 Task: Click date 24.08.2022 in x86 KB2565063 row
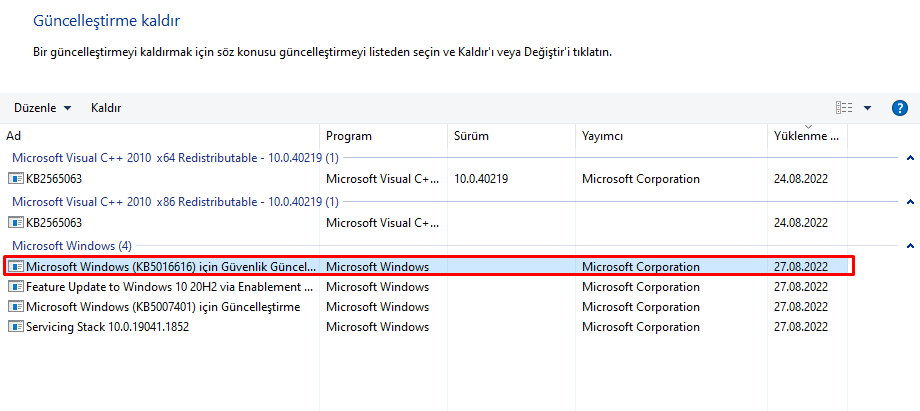[x=801, y=223]
